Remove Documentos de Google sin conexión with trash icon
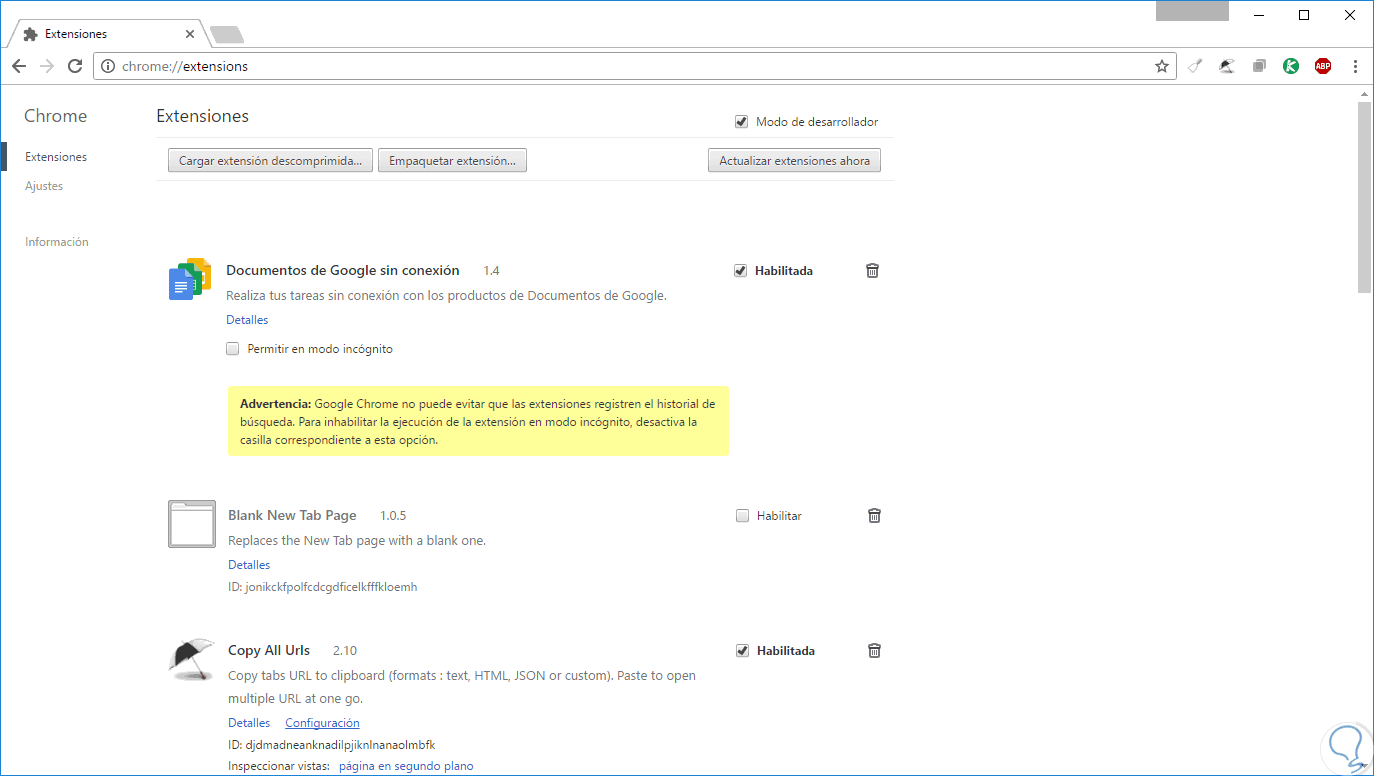 872,270
